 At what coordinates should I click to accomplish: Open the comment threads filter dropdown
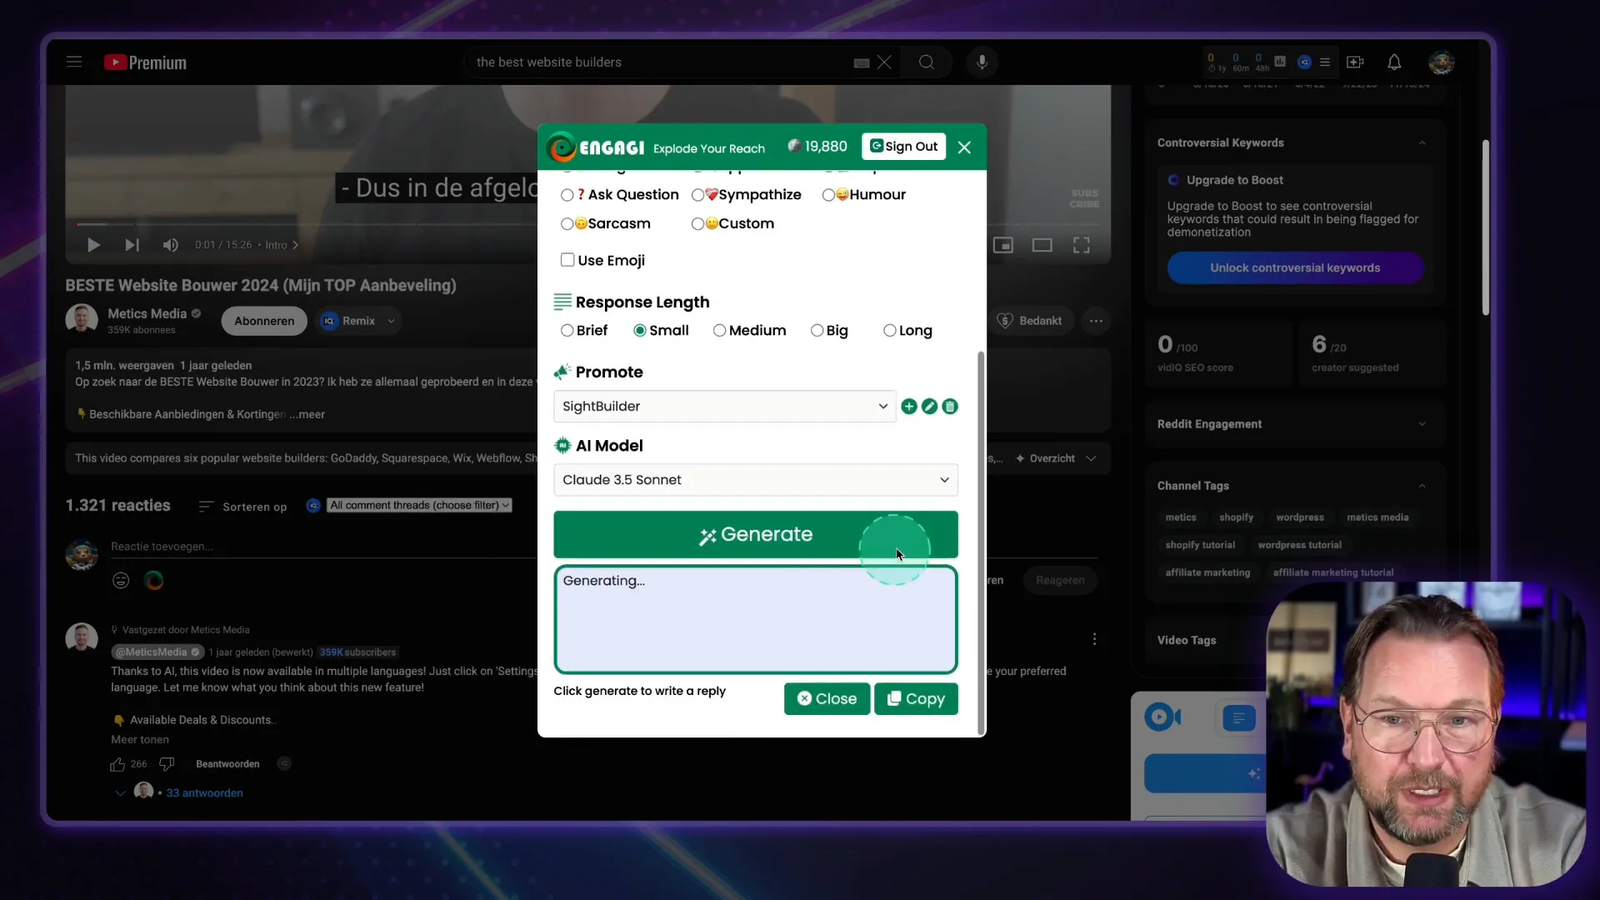420,506
